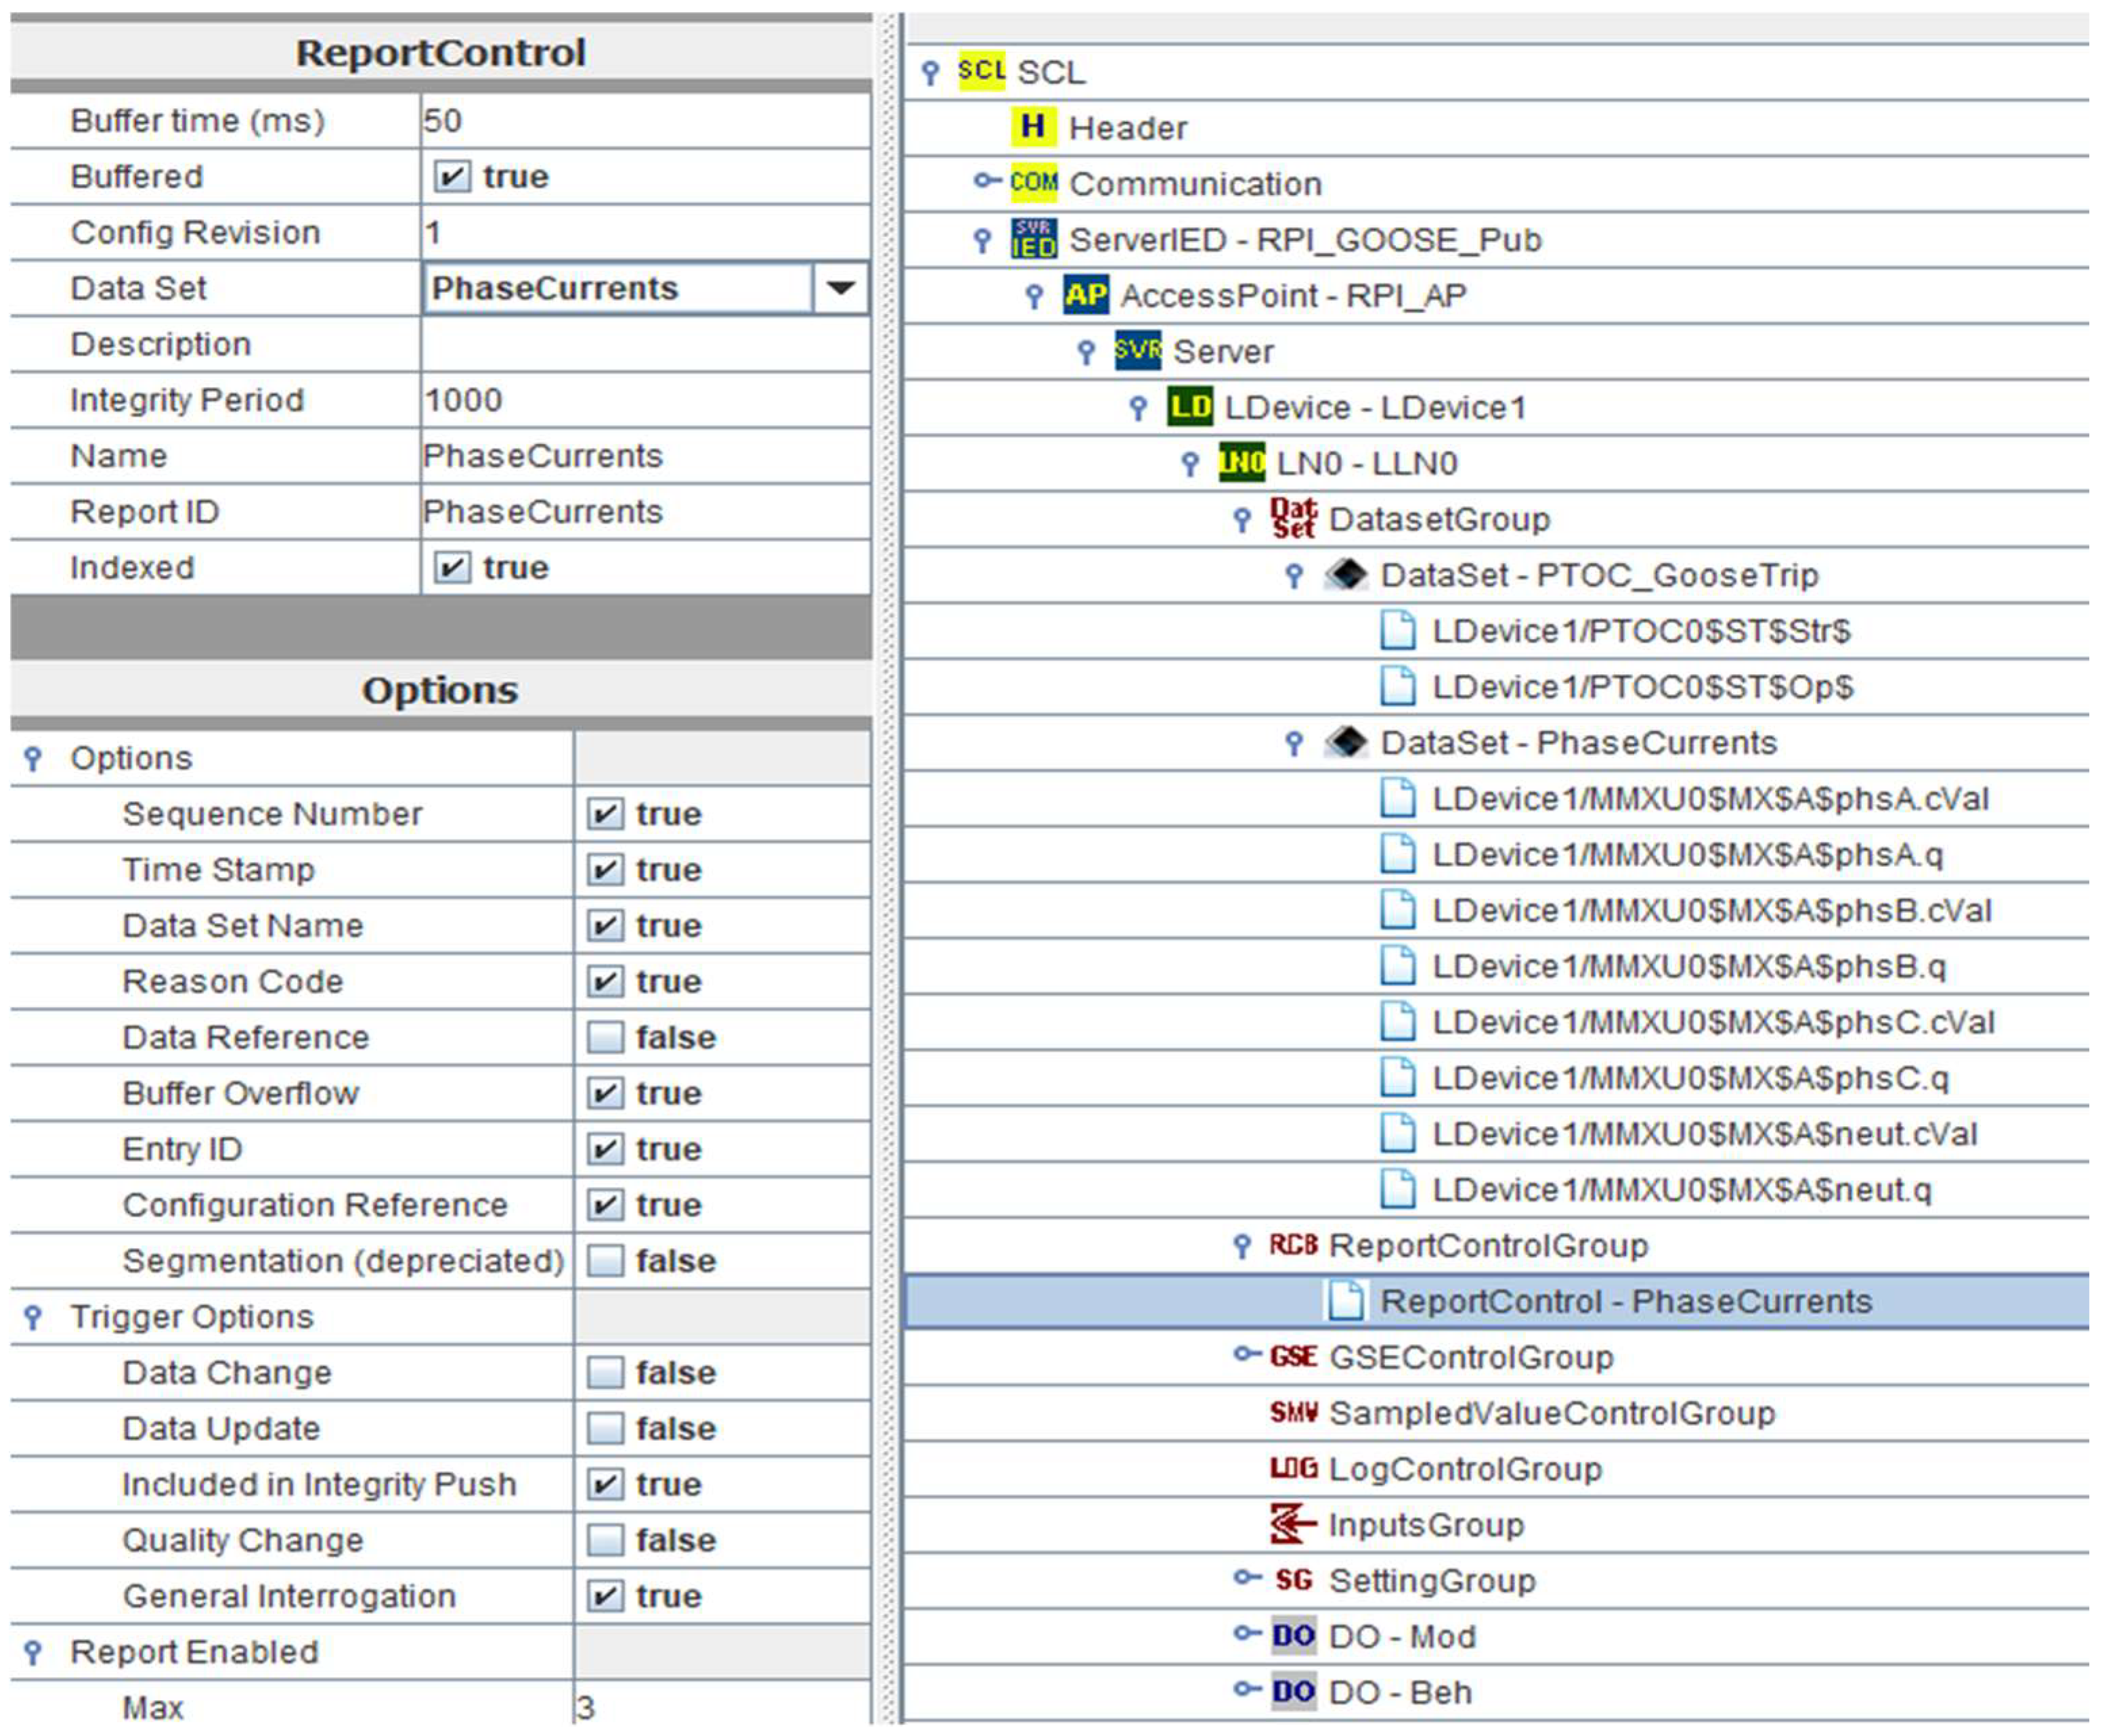Click the COM Communication icon

coord(1033,183)
